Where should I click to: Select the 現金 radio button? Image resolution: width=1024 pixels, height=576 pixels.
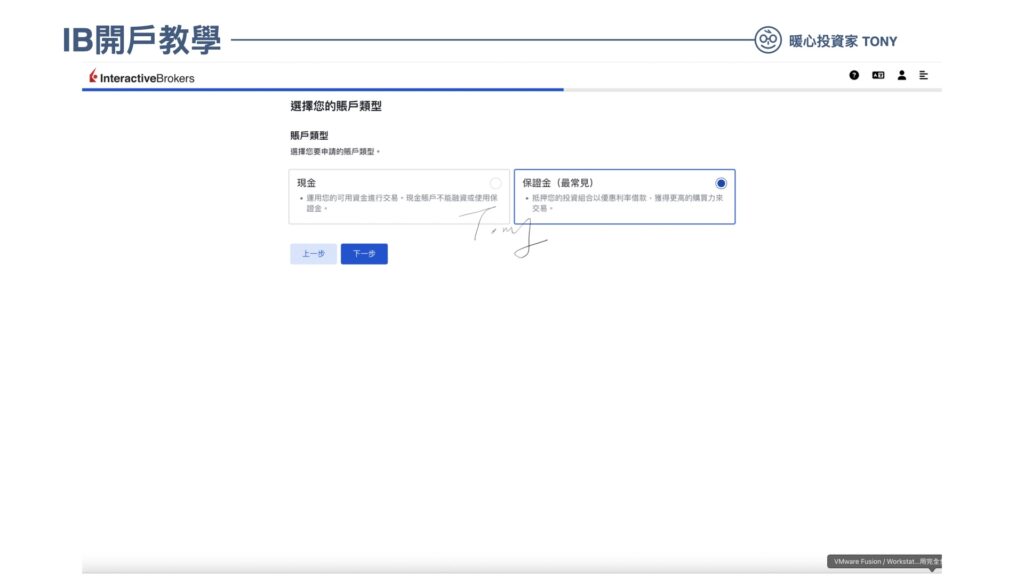(496, 183)
